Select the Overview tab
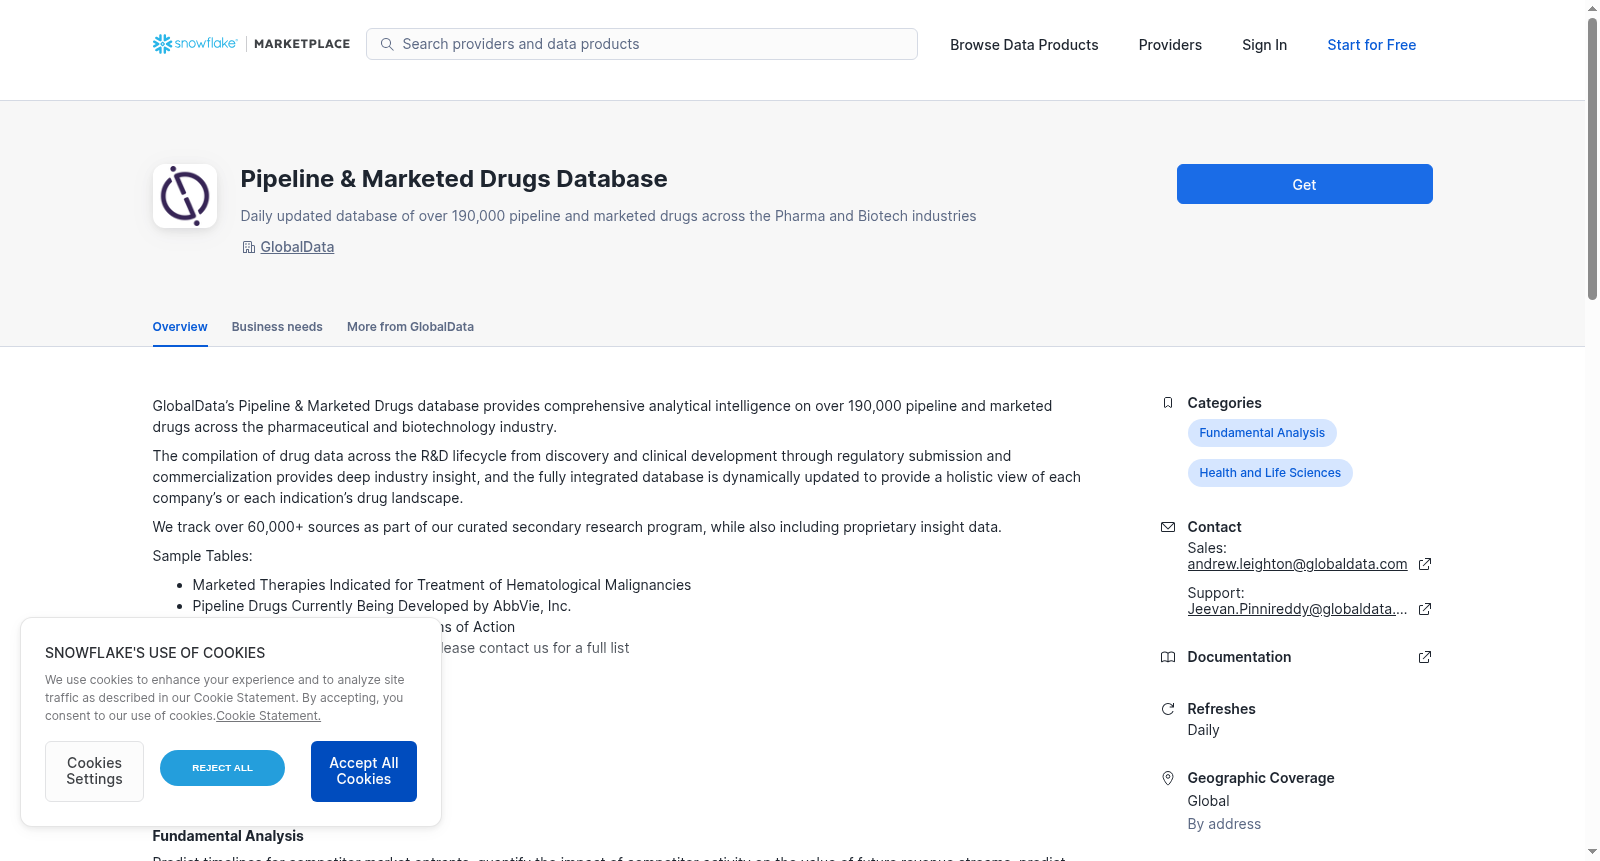The width and height of the screenshot is (1600, 861). point(180,327)
